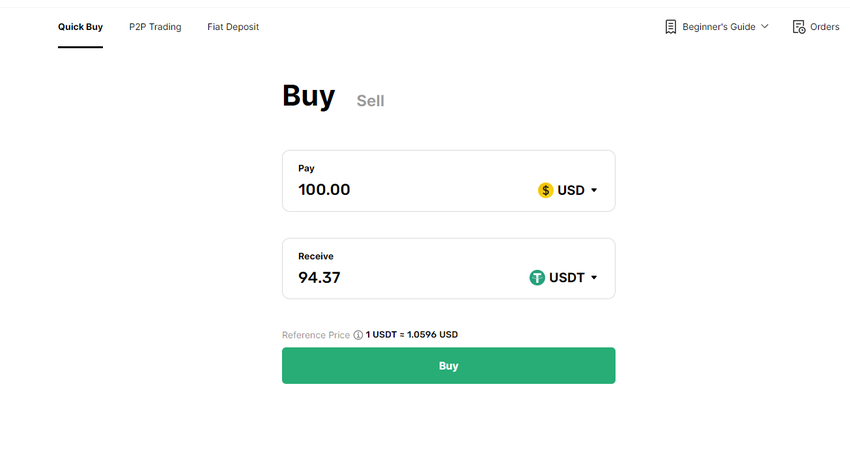Click the Beginner's Guide document icon
The width and height of the screenshot is (850, 451).
tap(671, 27)
